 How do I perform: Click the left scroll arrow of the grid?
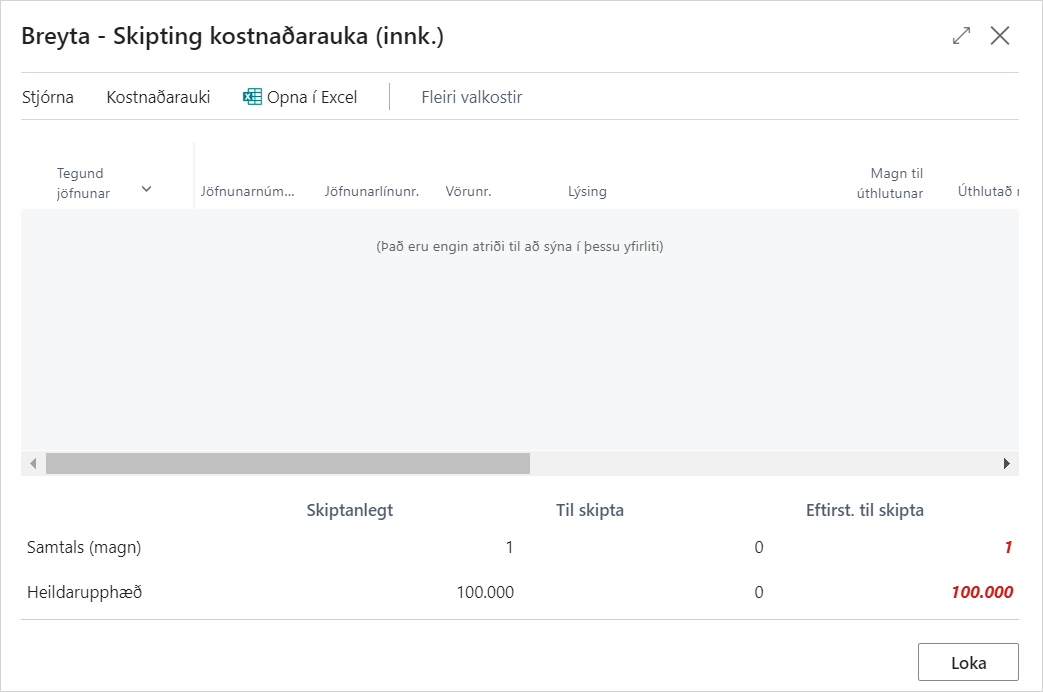click(x=33, y=464)
